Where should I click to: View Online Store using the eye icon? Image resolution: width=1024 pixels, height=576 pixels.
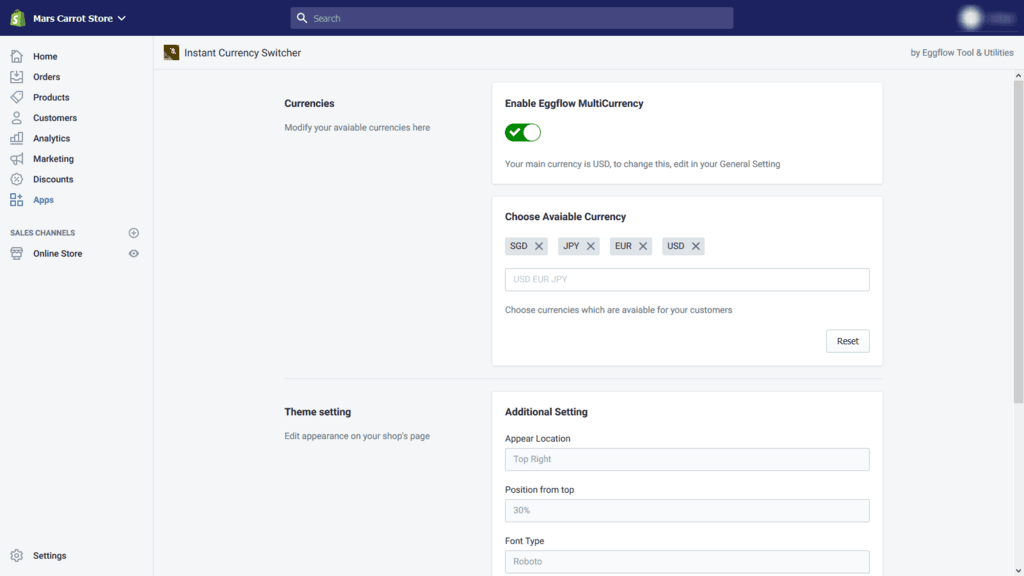[x=134, y=253]
